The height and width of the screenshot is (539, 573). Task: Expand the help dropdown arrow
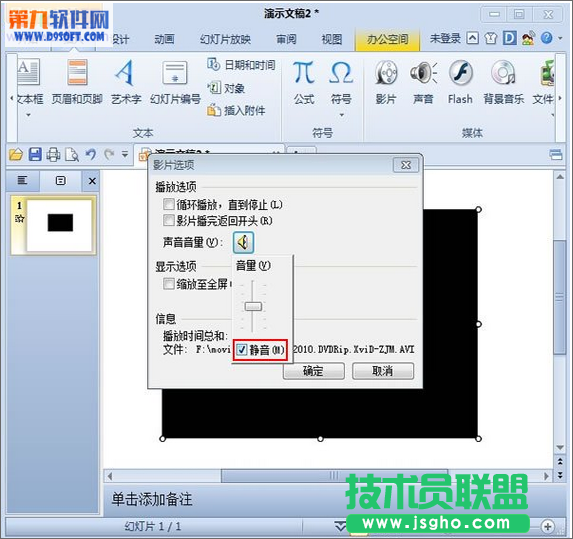coord(560,38)
